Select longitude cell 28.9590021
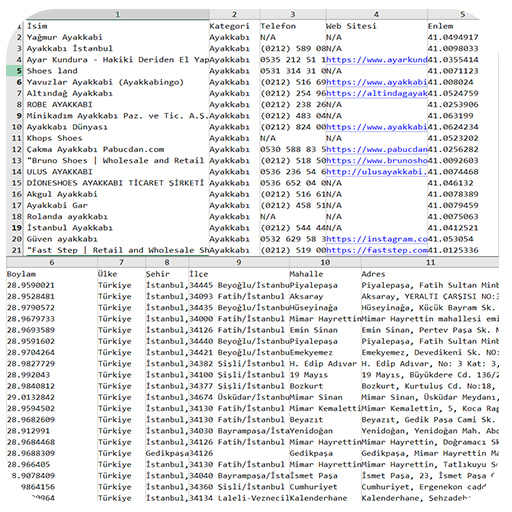 tap(52, 285)
